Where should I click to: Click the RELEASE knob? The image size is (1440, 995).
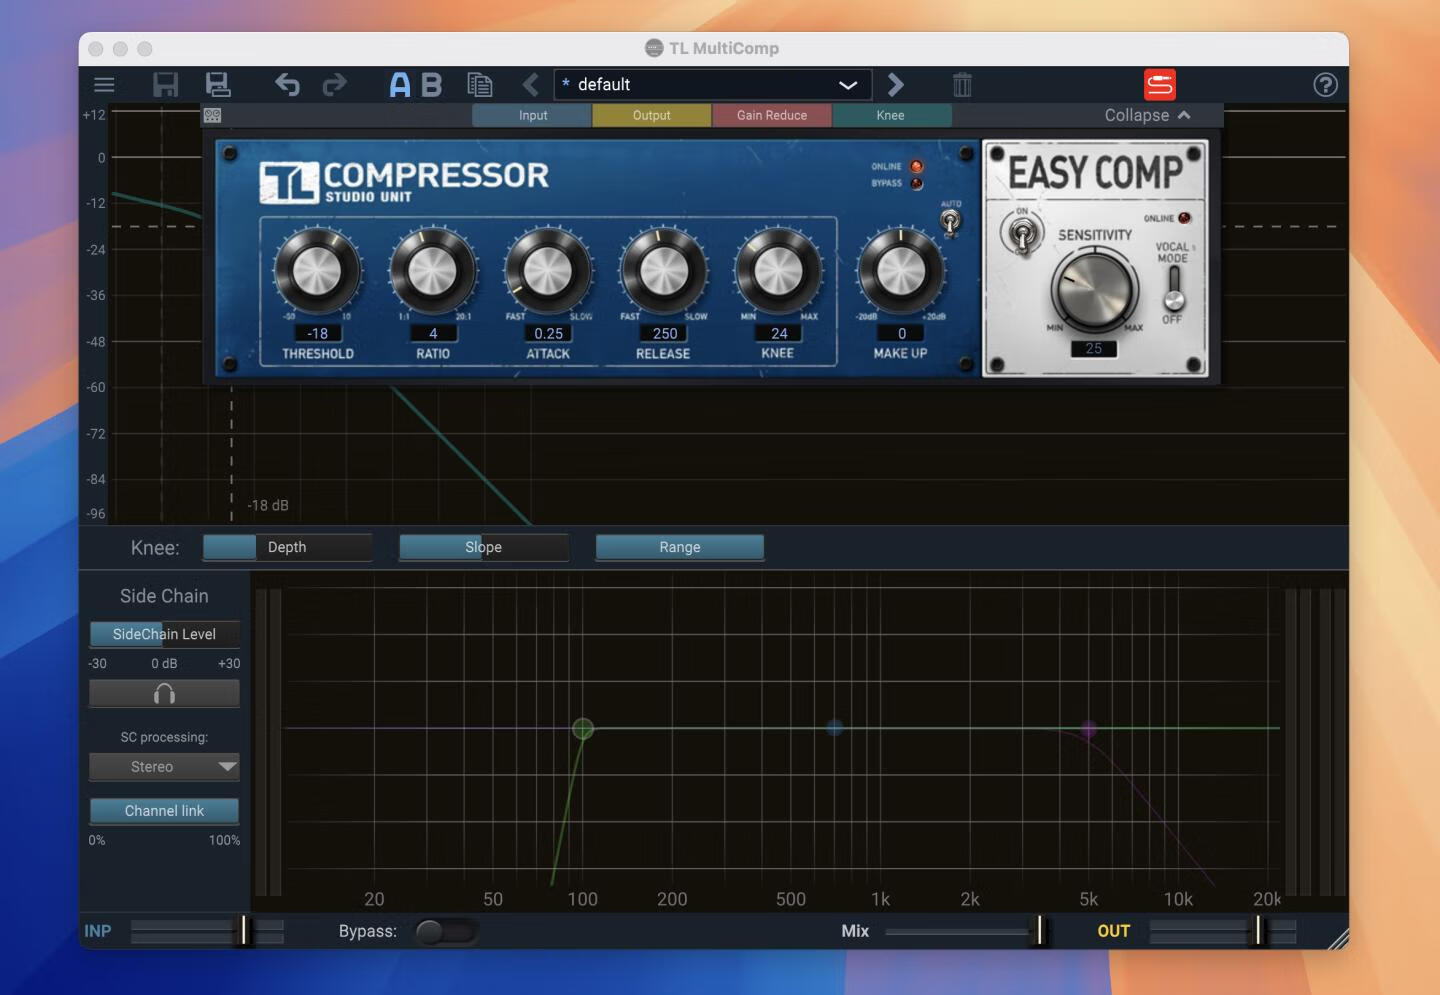point(663,270)
